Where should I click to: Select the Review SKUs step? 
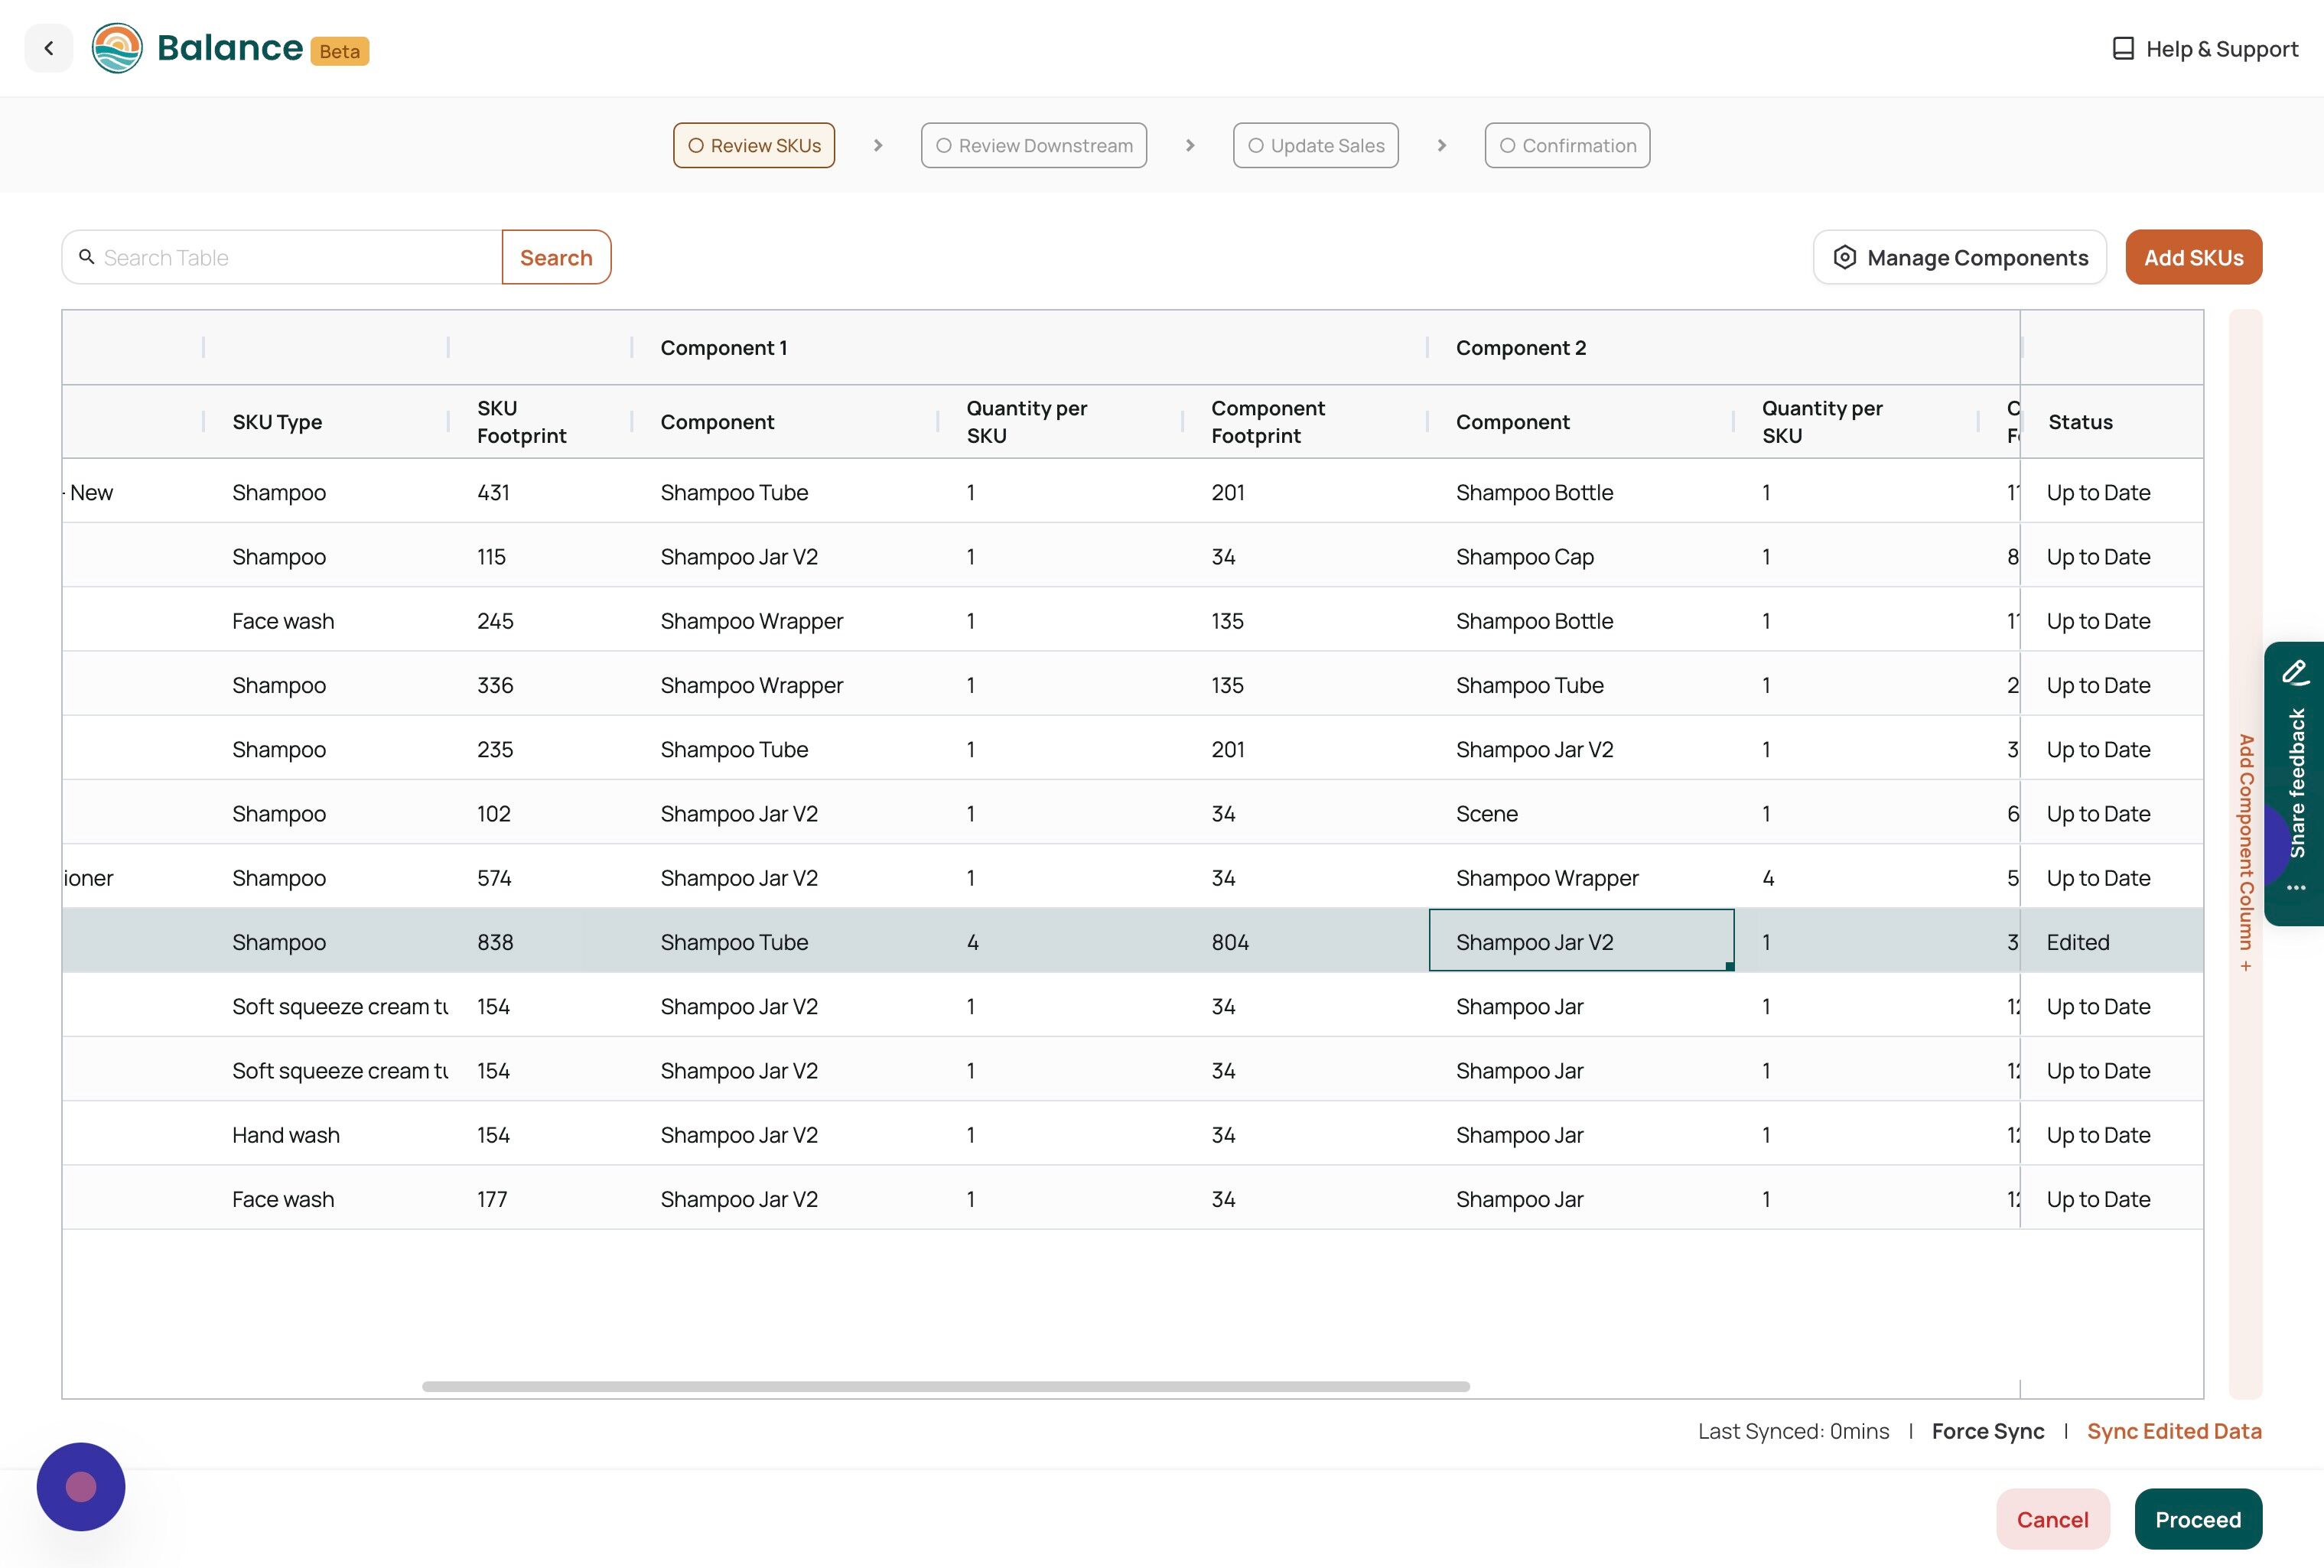(754, 145)
